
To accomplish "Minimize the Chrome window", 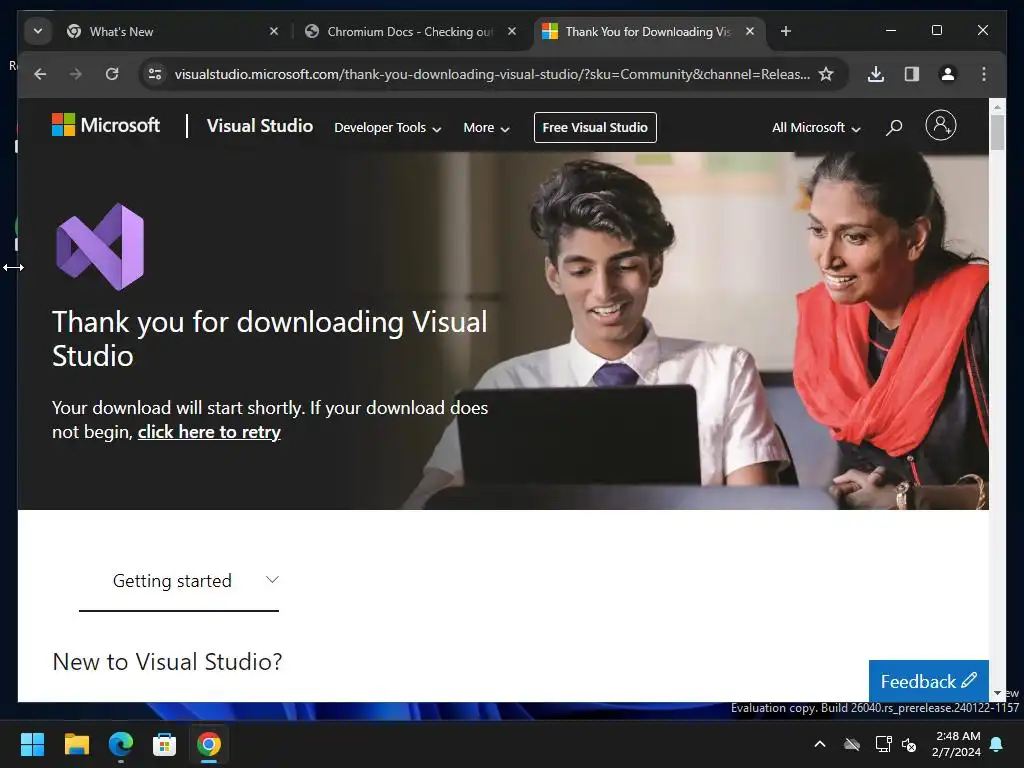I will coord(891,30).
